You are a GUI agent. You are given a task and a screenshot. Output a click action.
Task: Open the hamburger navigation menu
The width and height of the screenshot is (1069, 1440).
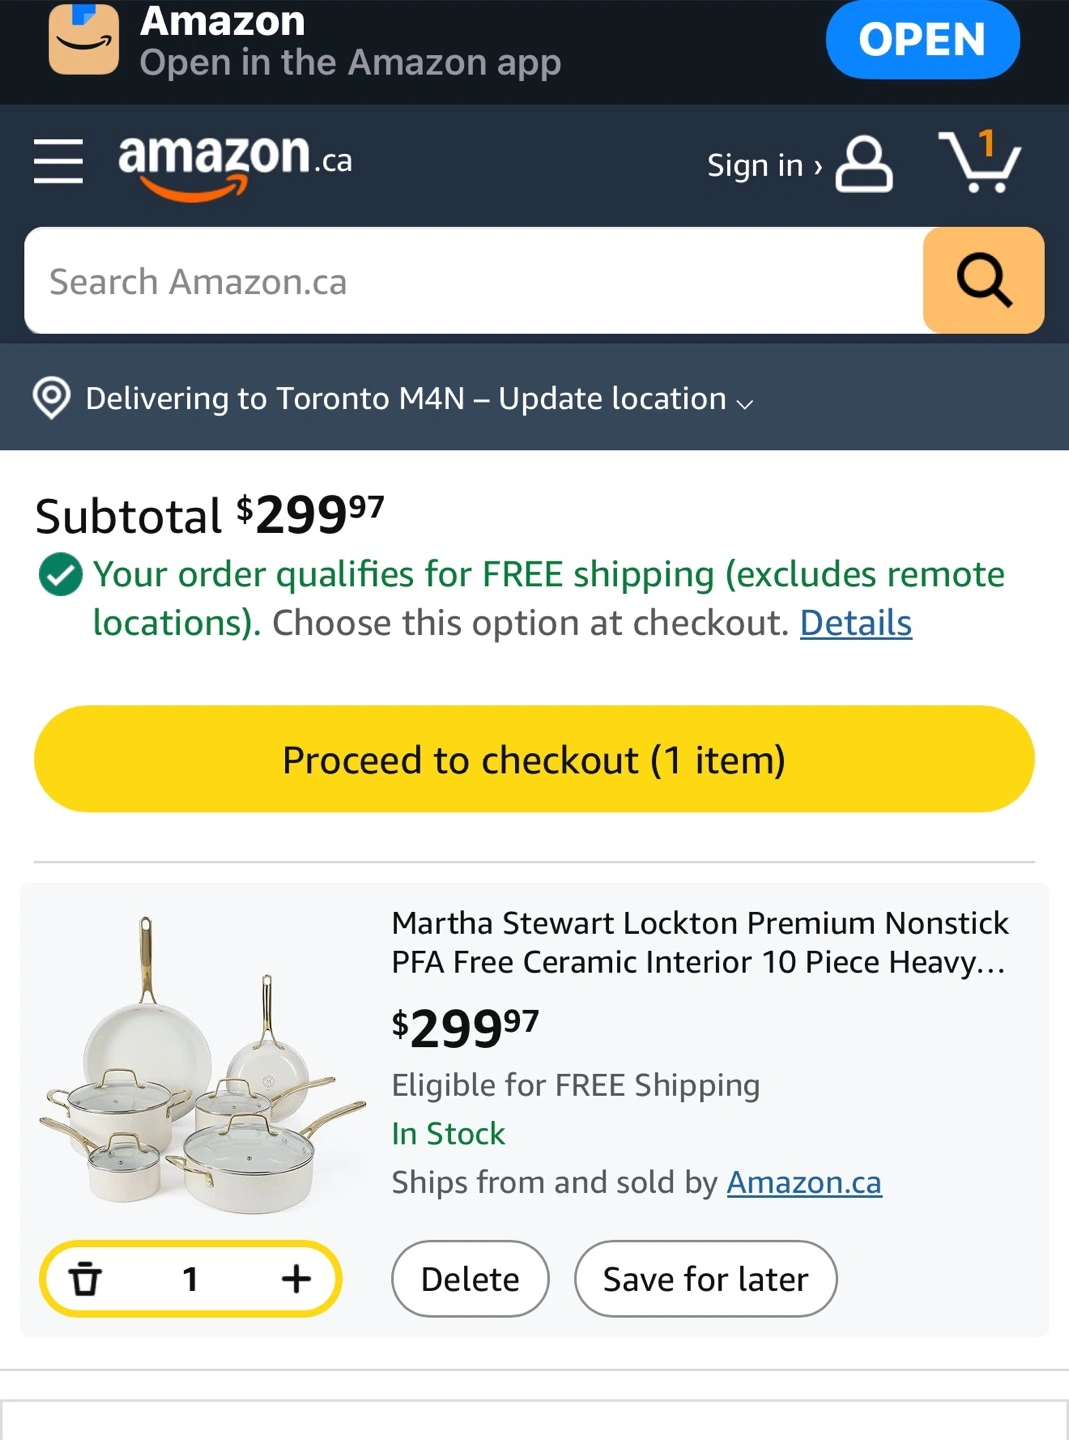point(58,161)
